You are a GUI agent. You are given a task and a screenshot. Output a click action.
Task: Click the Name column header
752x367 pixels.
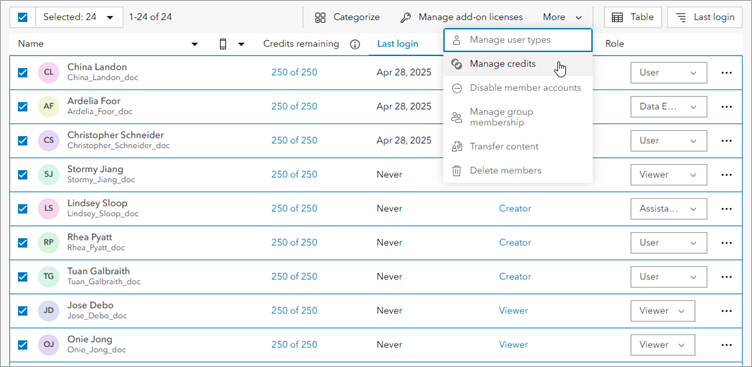click(31, 44)
